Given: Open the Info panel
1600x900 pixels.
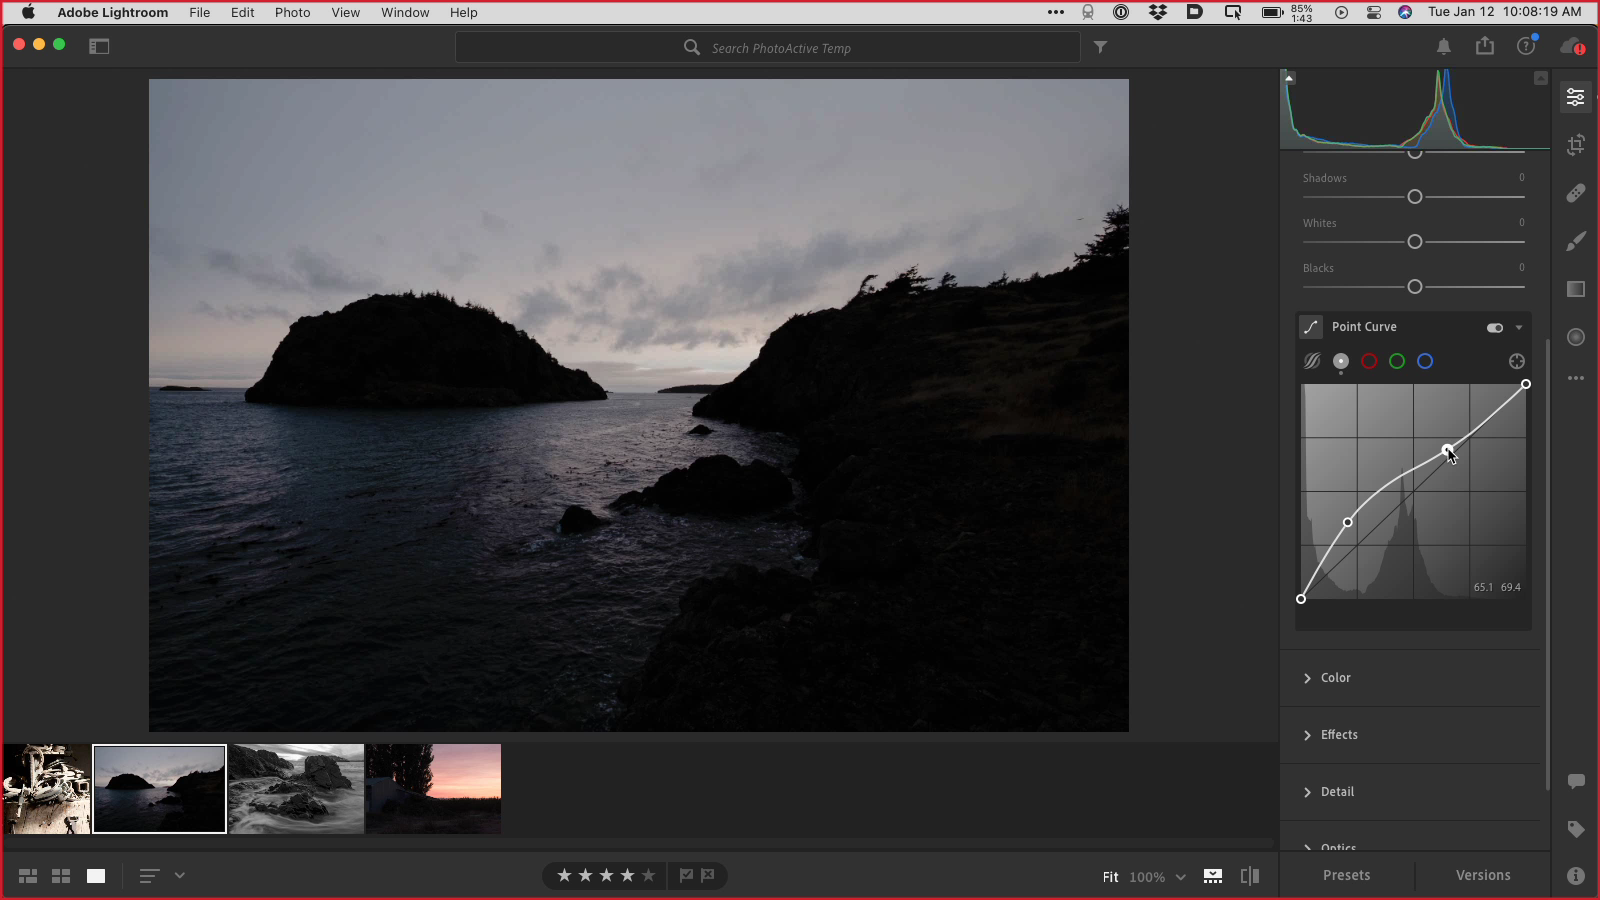Looking at the screenshot, I should (1576, 876).
